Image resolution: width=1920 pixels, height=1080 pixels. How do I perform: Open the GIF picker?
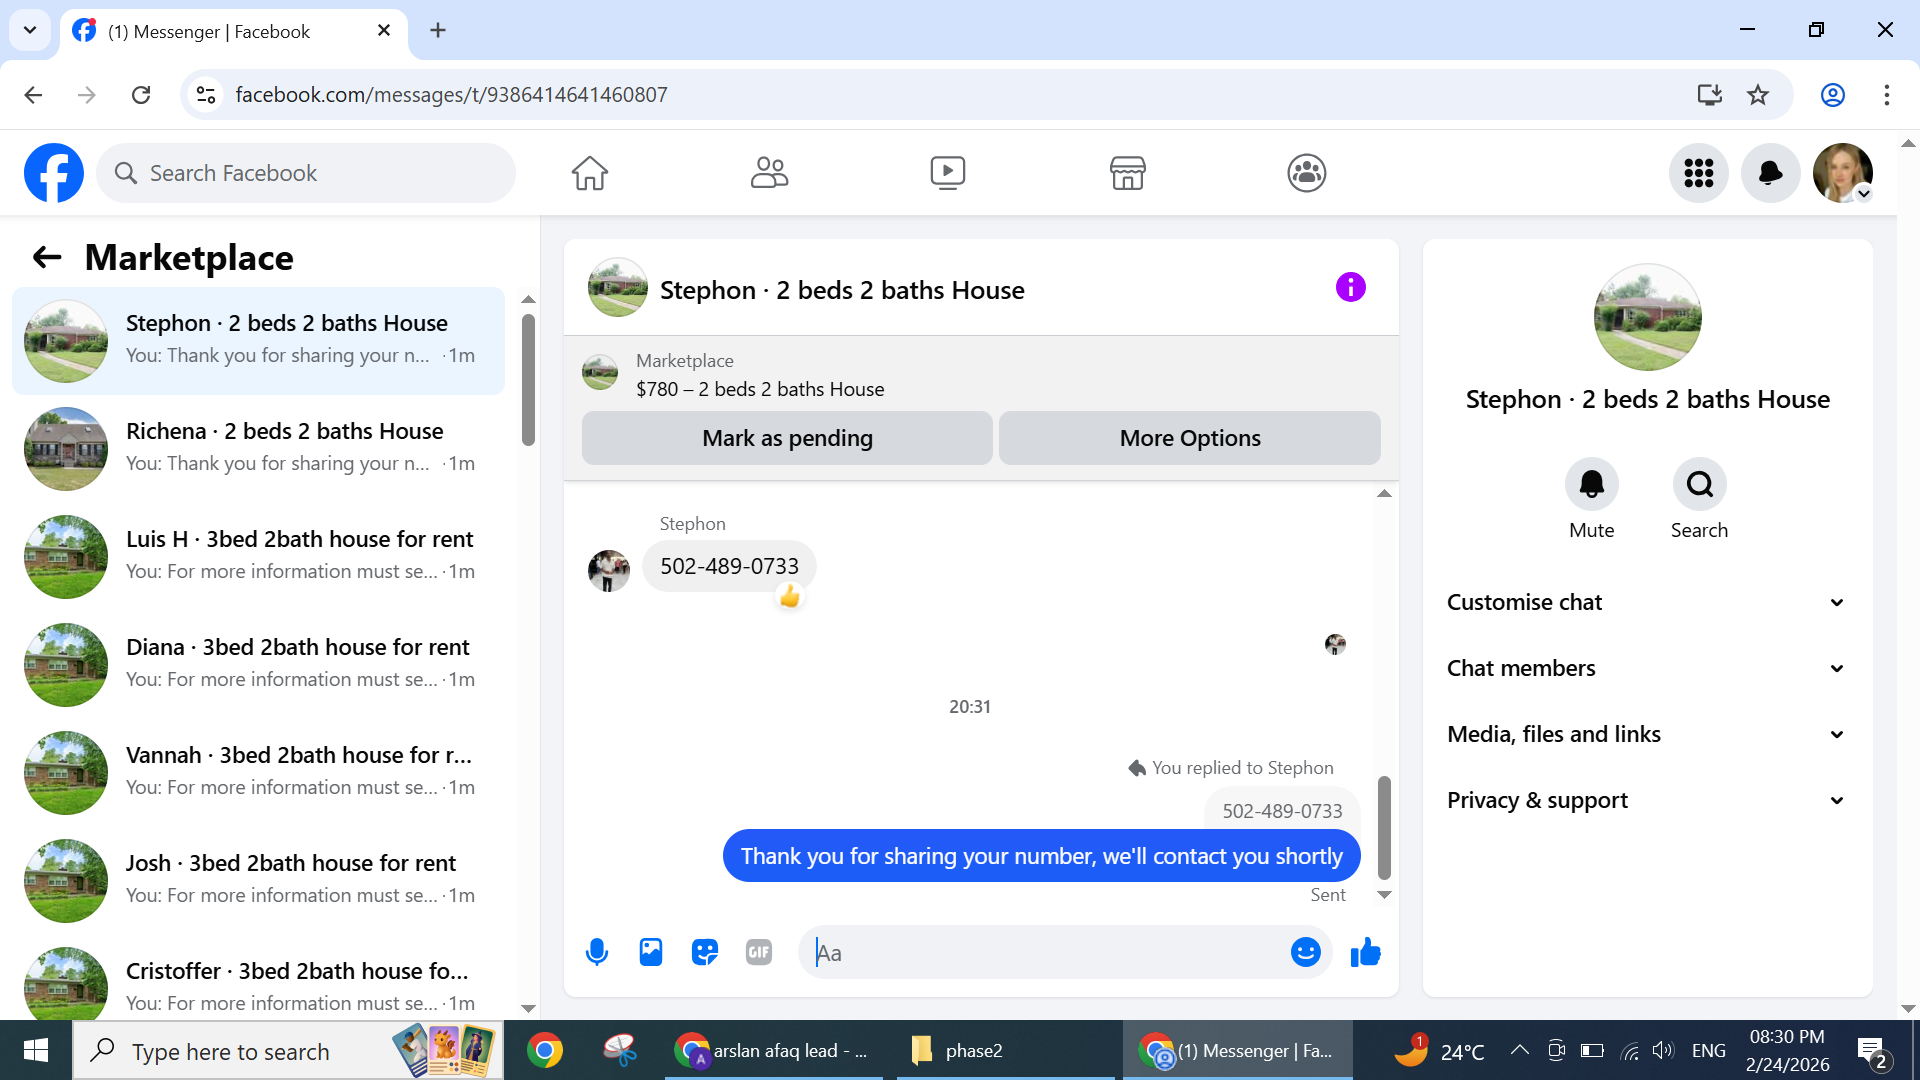pyautogui.click(x=759, y=952)
